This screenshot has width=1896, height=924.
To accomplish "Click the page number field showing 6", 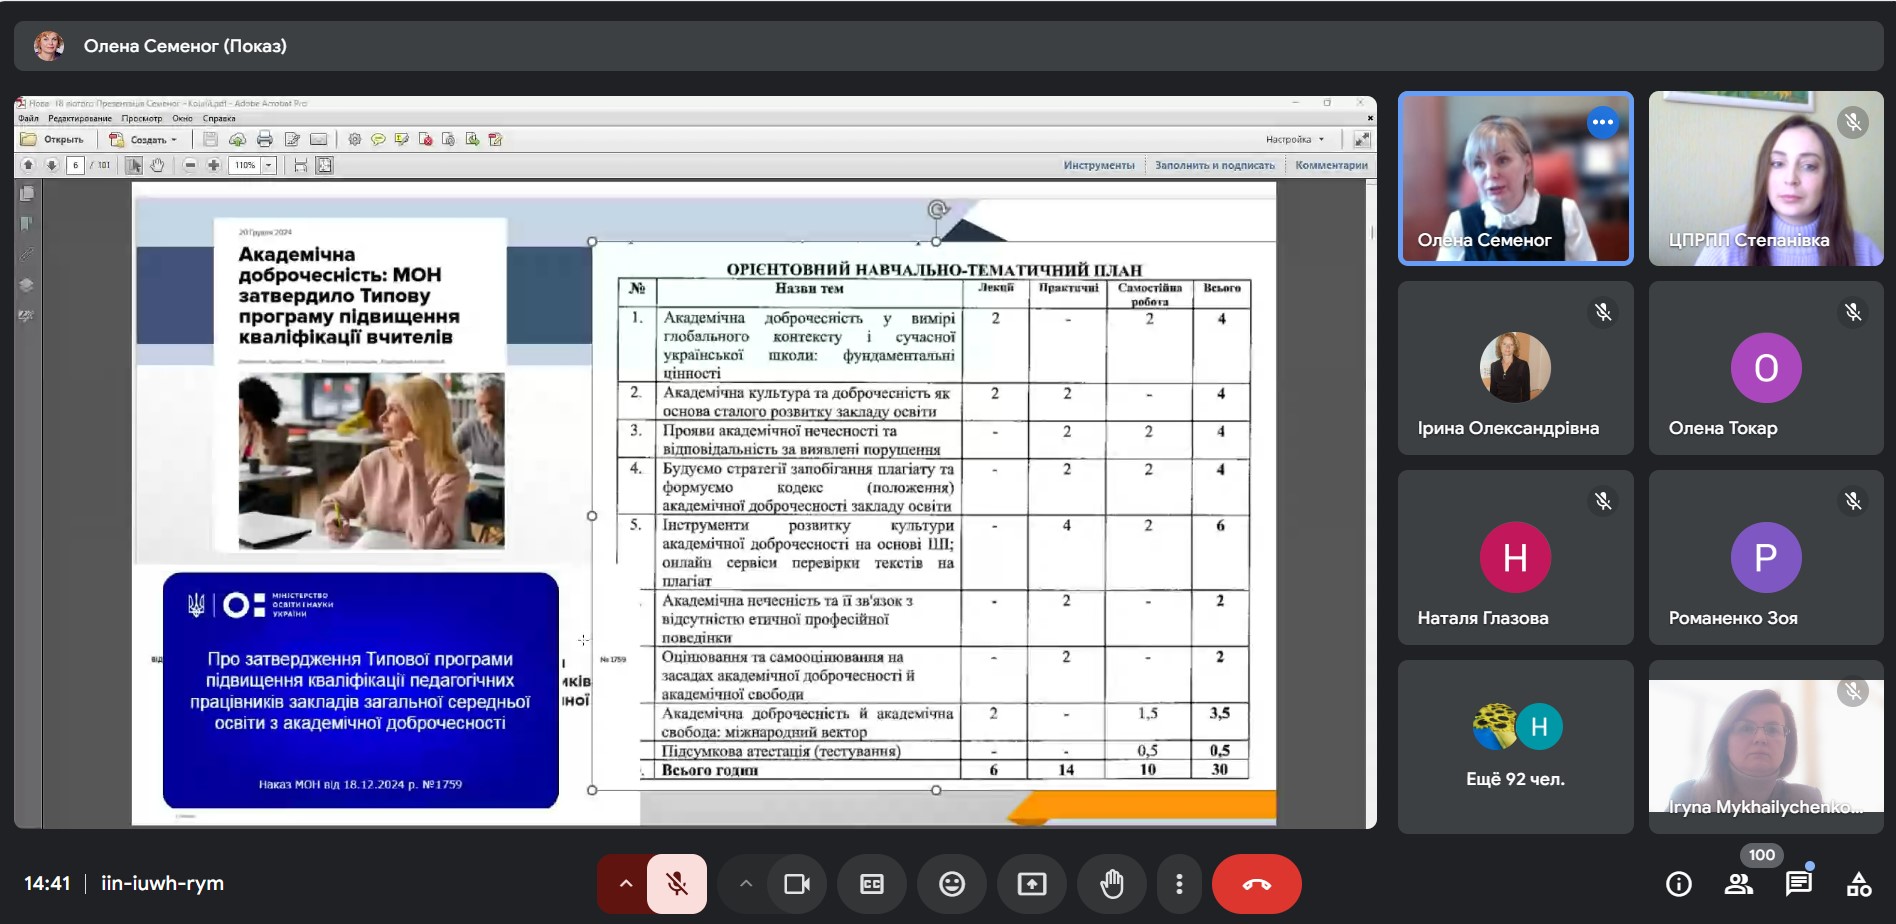I will [x=75, y=165].
